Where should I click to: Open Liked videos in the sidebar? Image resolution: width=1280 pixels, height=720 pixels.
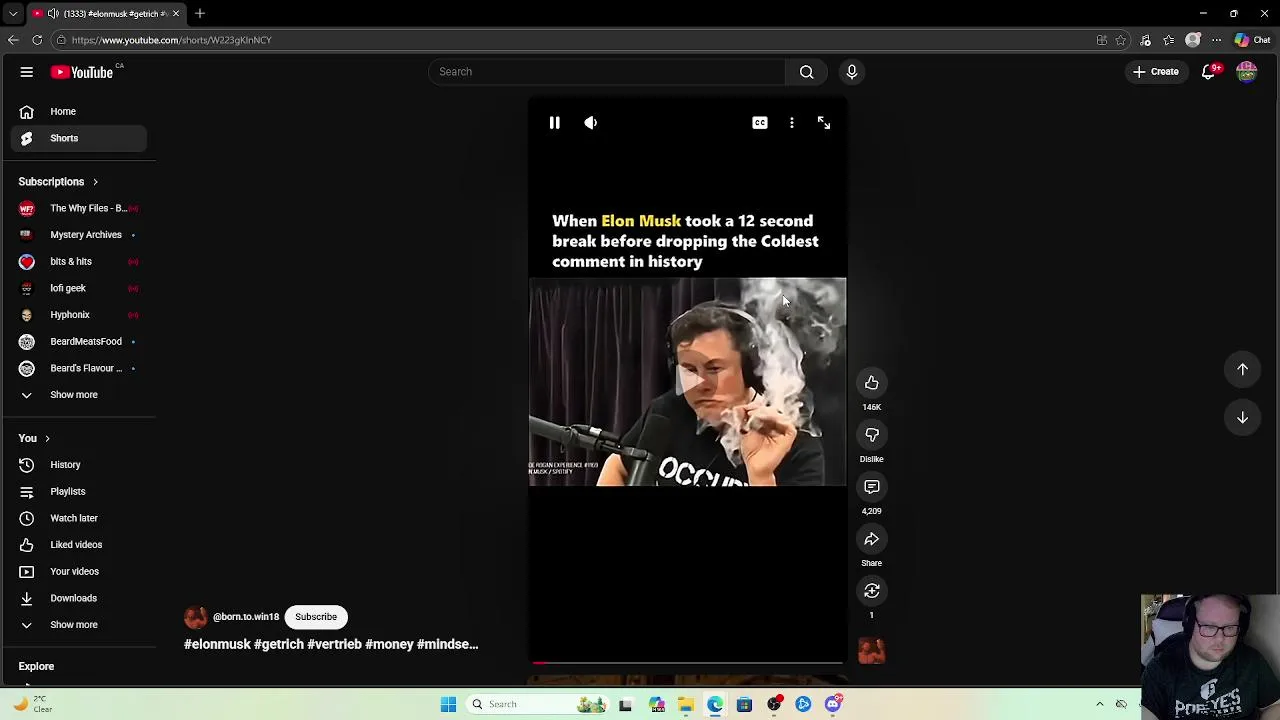click(79, 545)
